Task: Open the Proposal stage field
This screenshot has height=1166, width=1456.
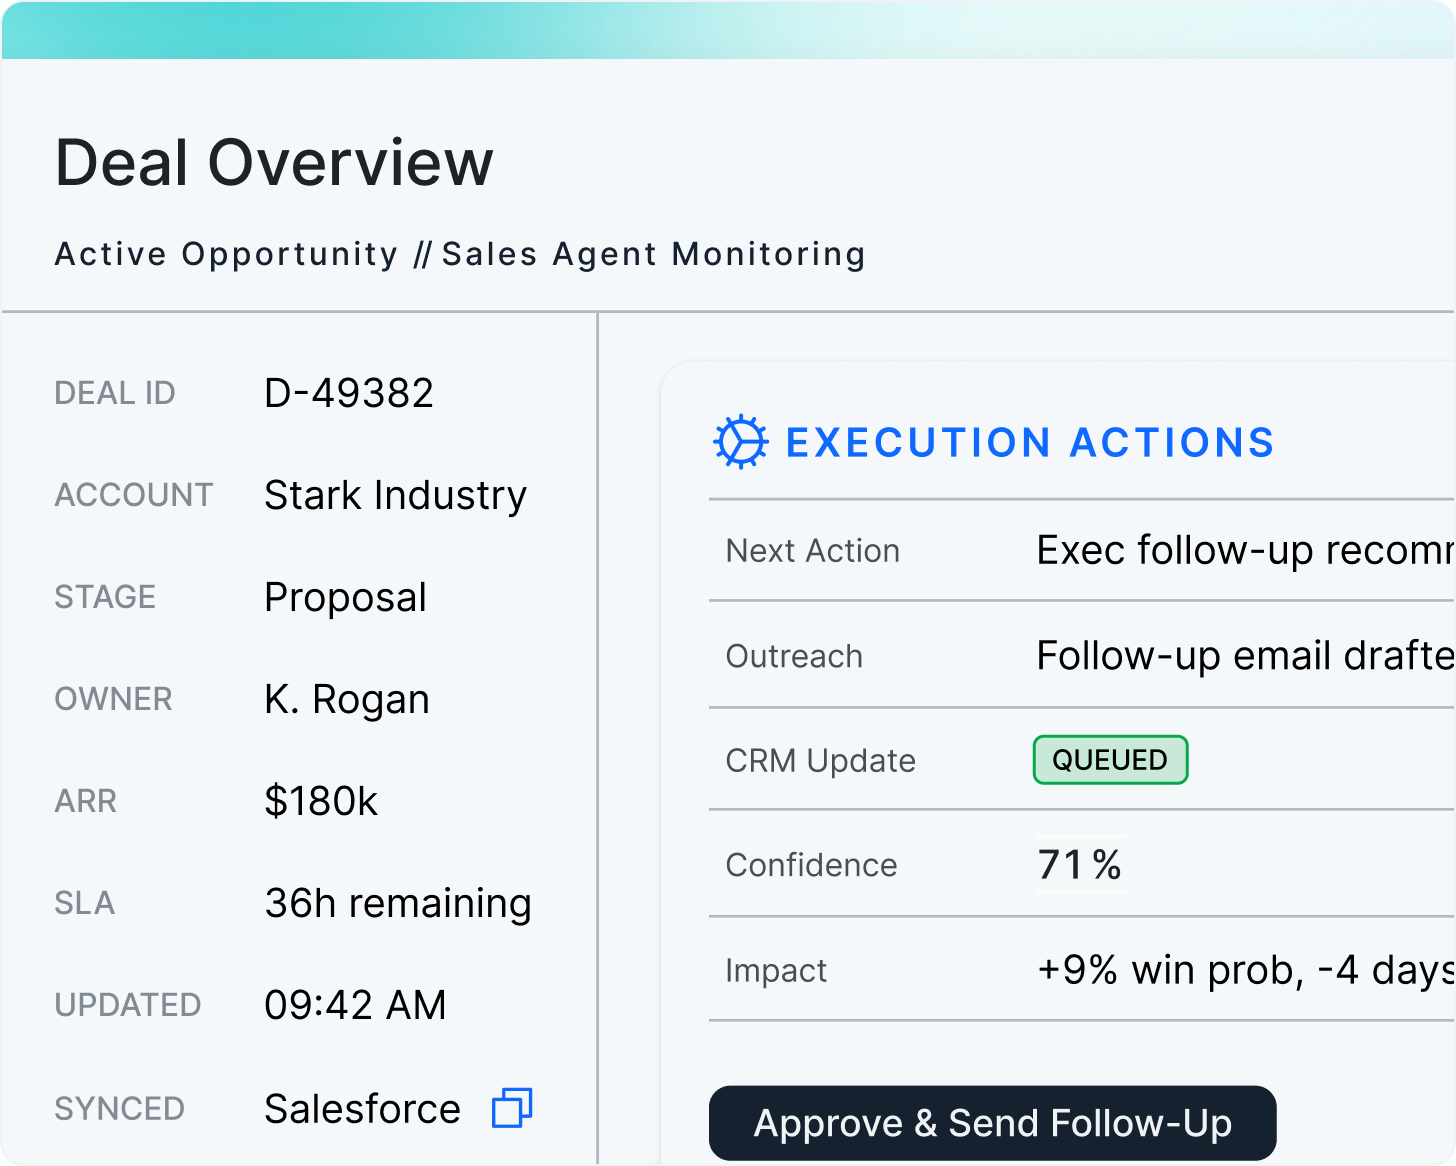Action: pos(345,597)
